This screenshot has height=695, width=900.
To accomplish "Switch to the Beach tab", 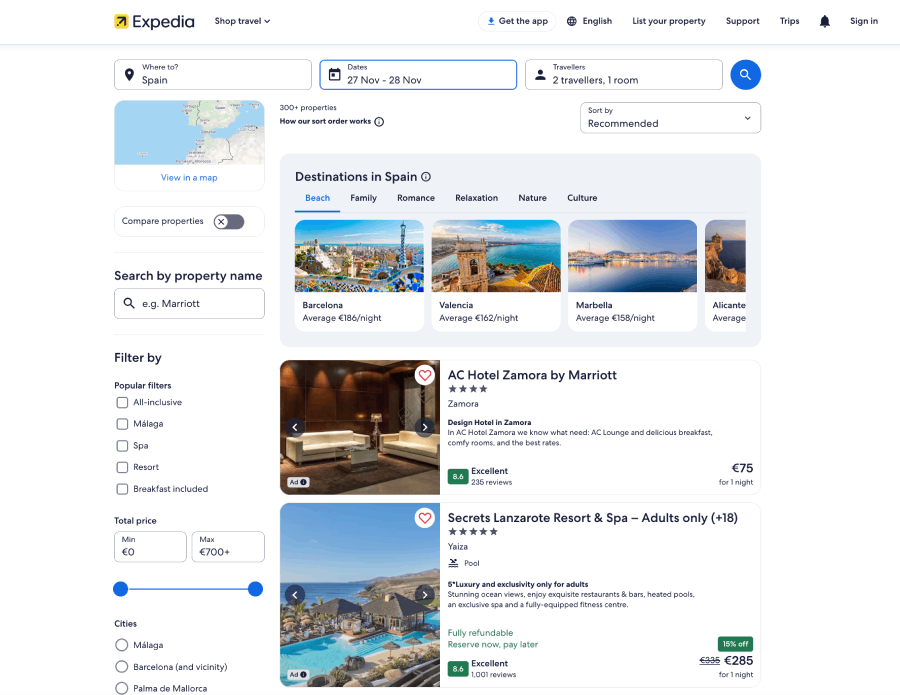I will click(317, 198).
